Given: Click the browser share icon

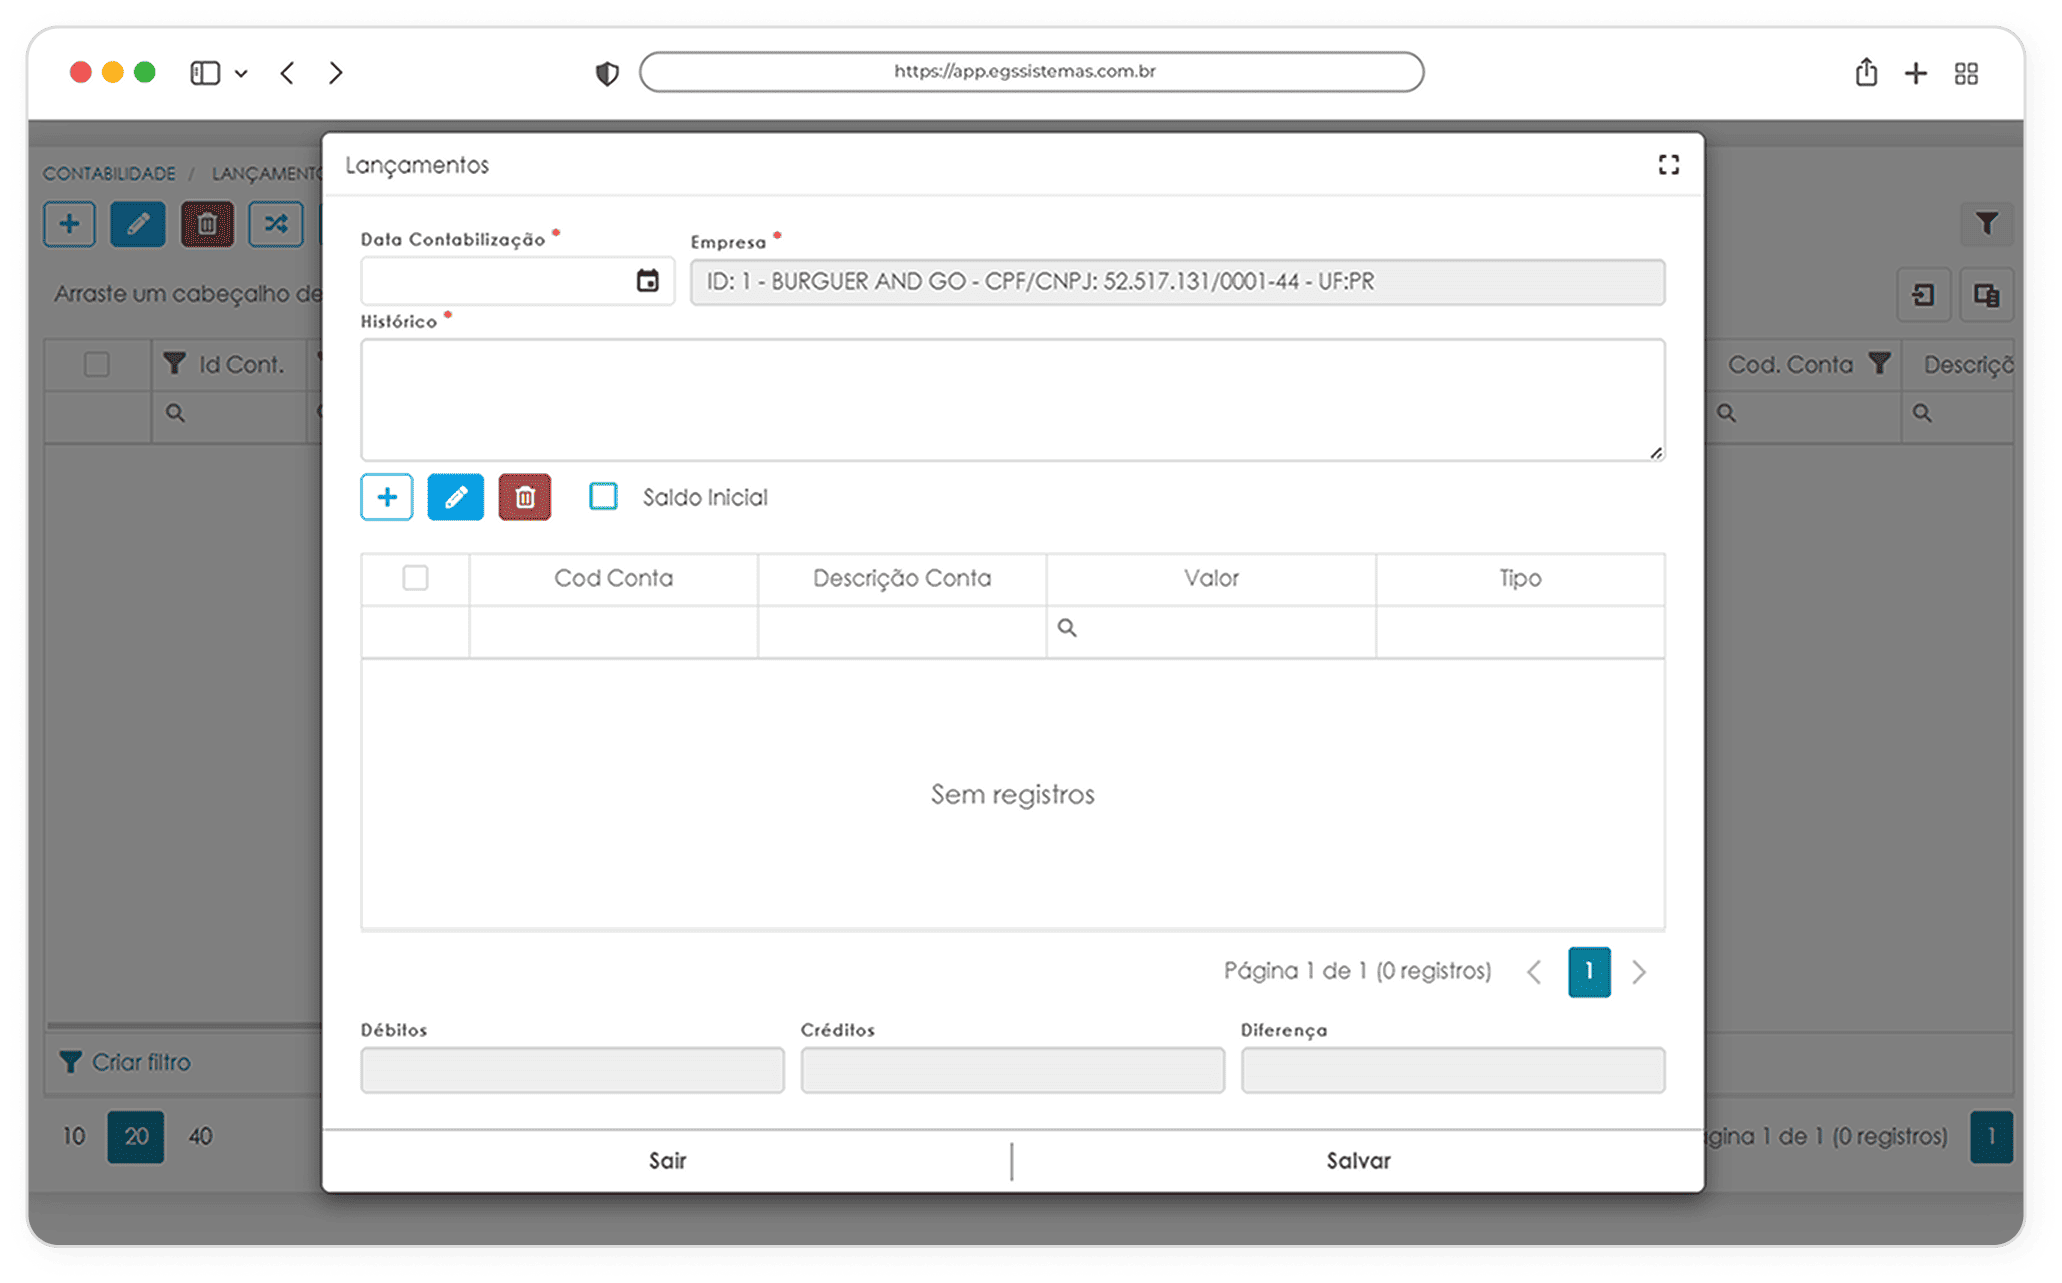Looking at the screenshot, I should [x=1866, y=72].
